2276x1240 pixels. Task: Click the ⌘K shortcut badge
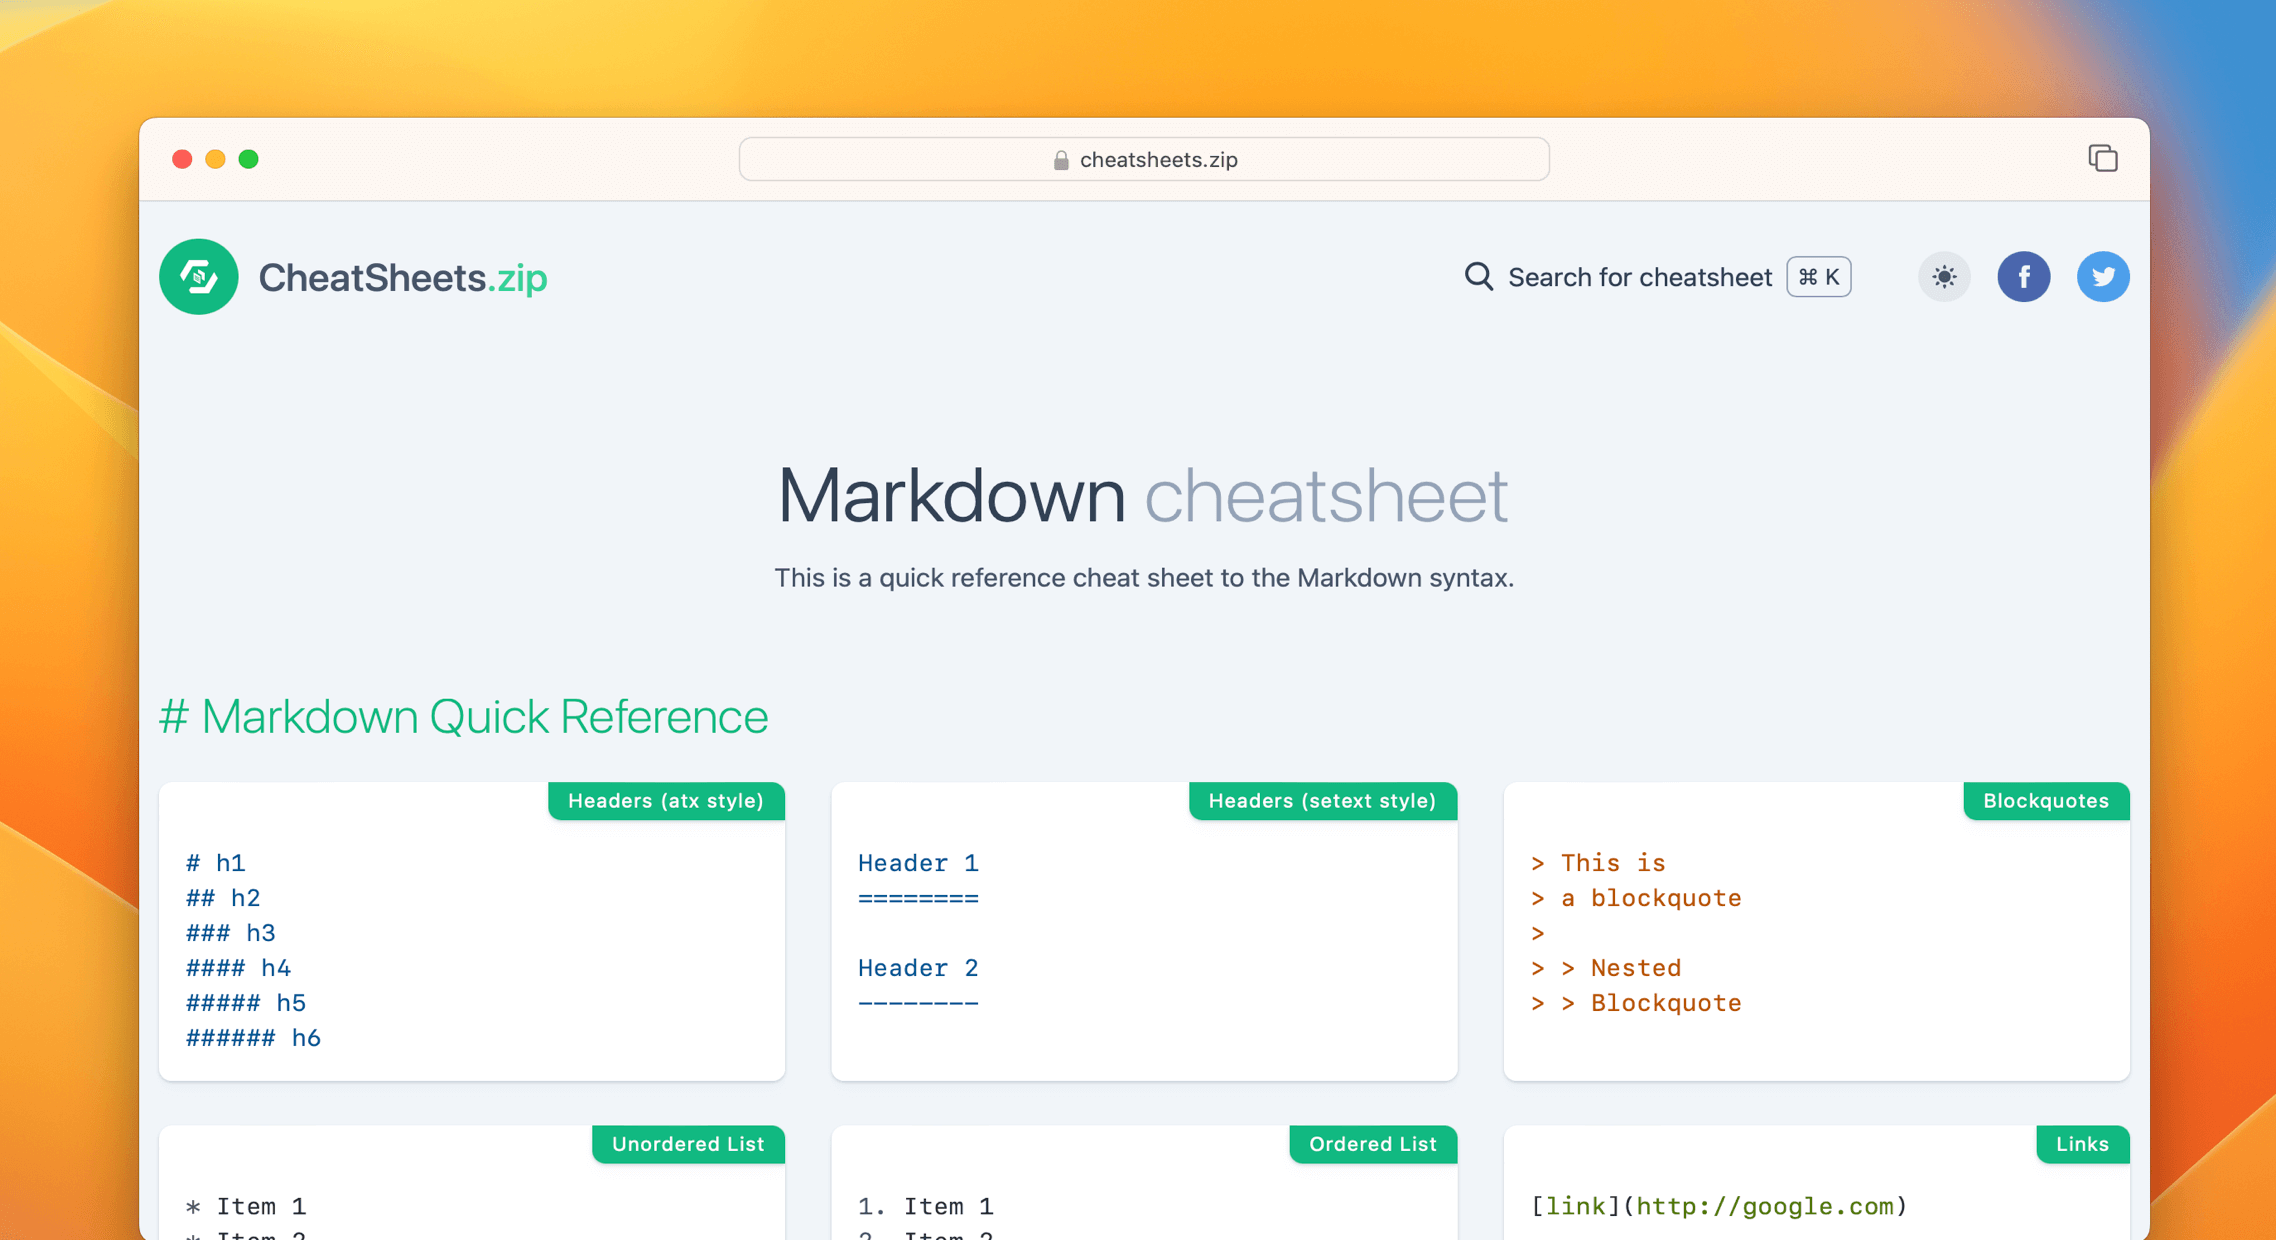tap(1818, 277)
